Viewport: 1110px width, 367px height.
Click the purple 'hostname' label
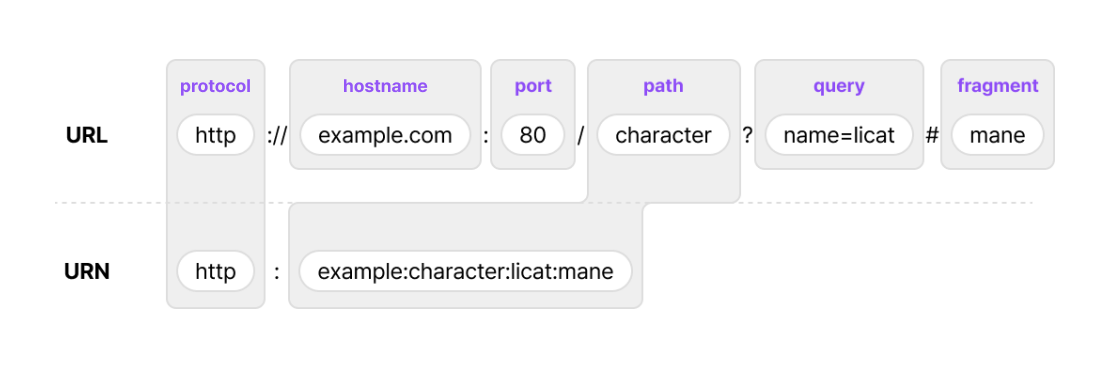[385, 86]
